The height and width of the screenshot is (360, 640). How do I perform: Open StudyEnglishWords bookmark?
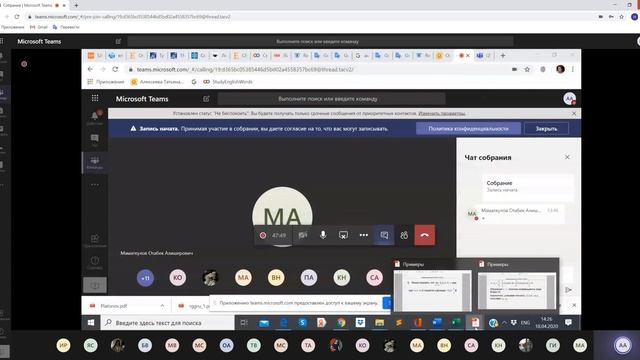(x=228, y=82)
